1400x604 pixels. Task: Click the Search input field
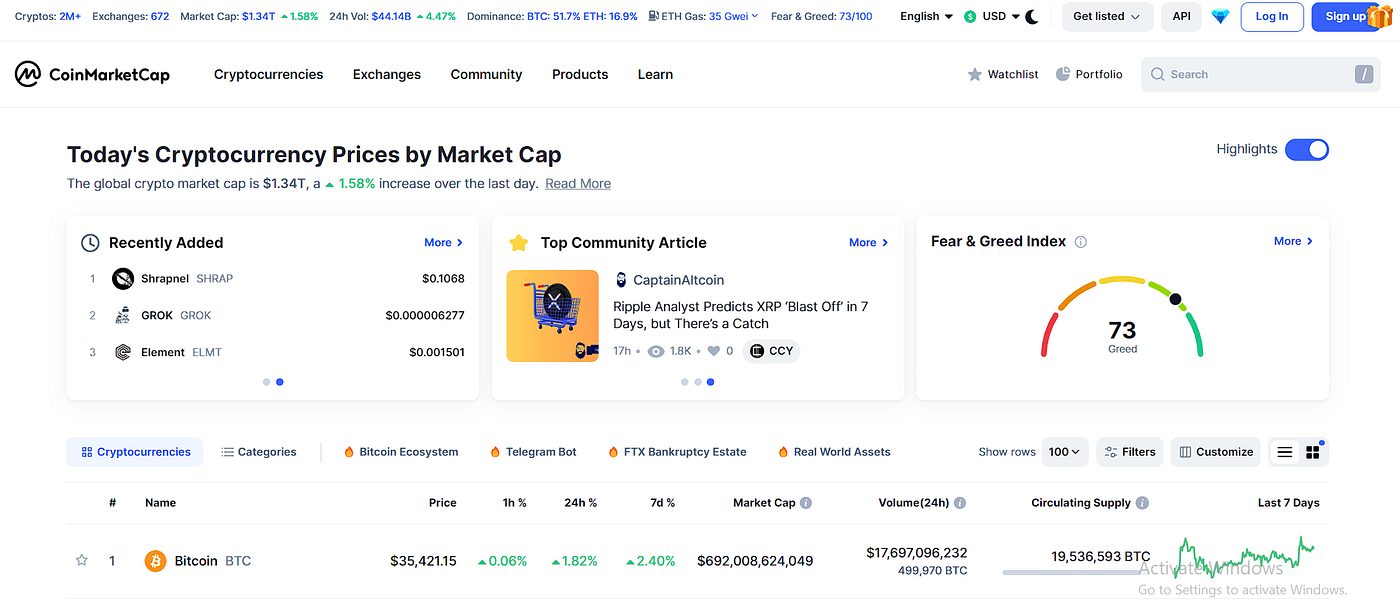click(x=1261, y=74)
